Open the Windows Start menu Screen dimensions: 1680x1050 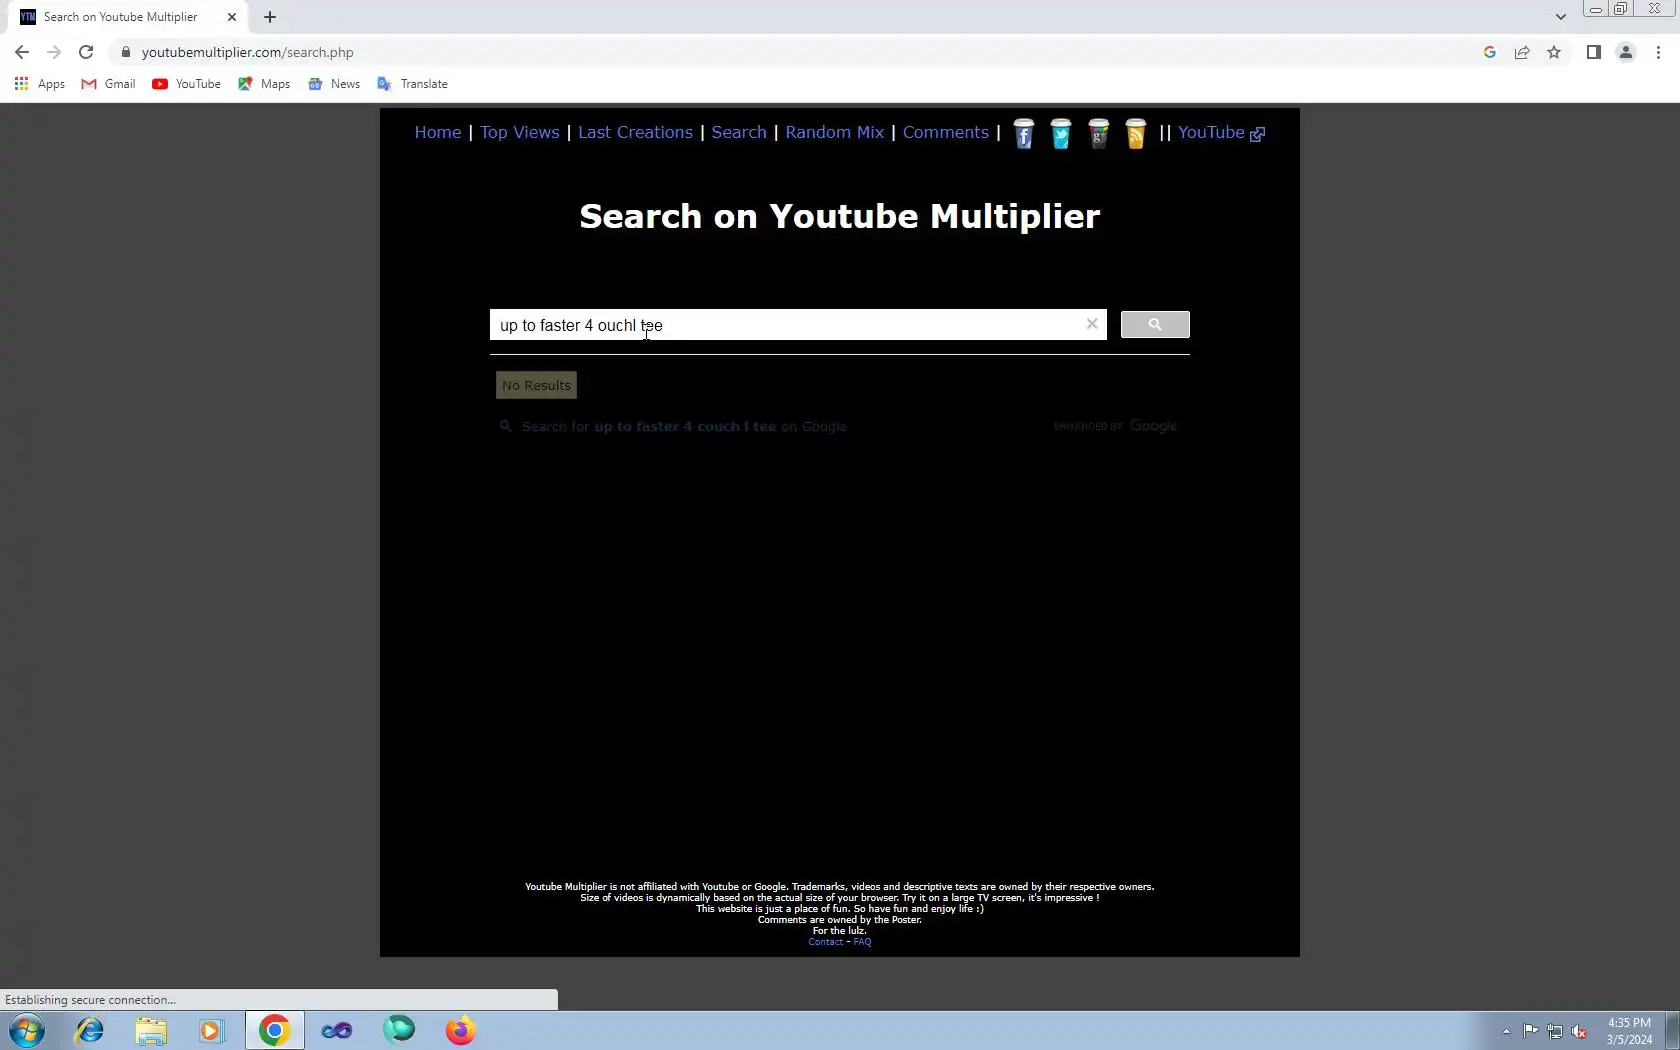click(x=27, y=1030)
